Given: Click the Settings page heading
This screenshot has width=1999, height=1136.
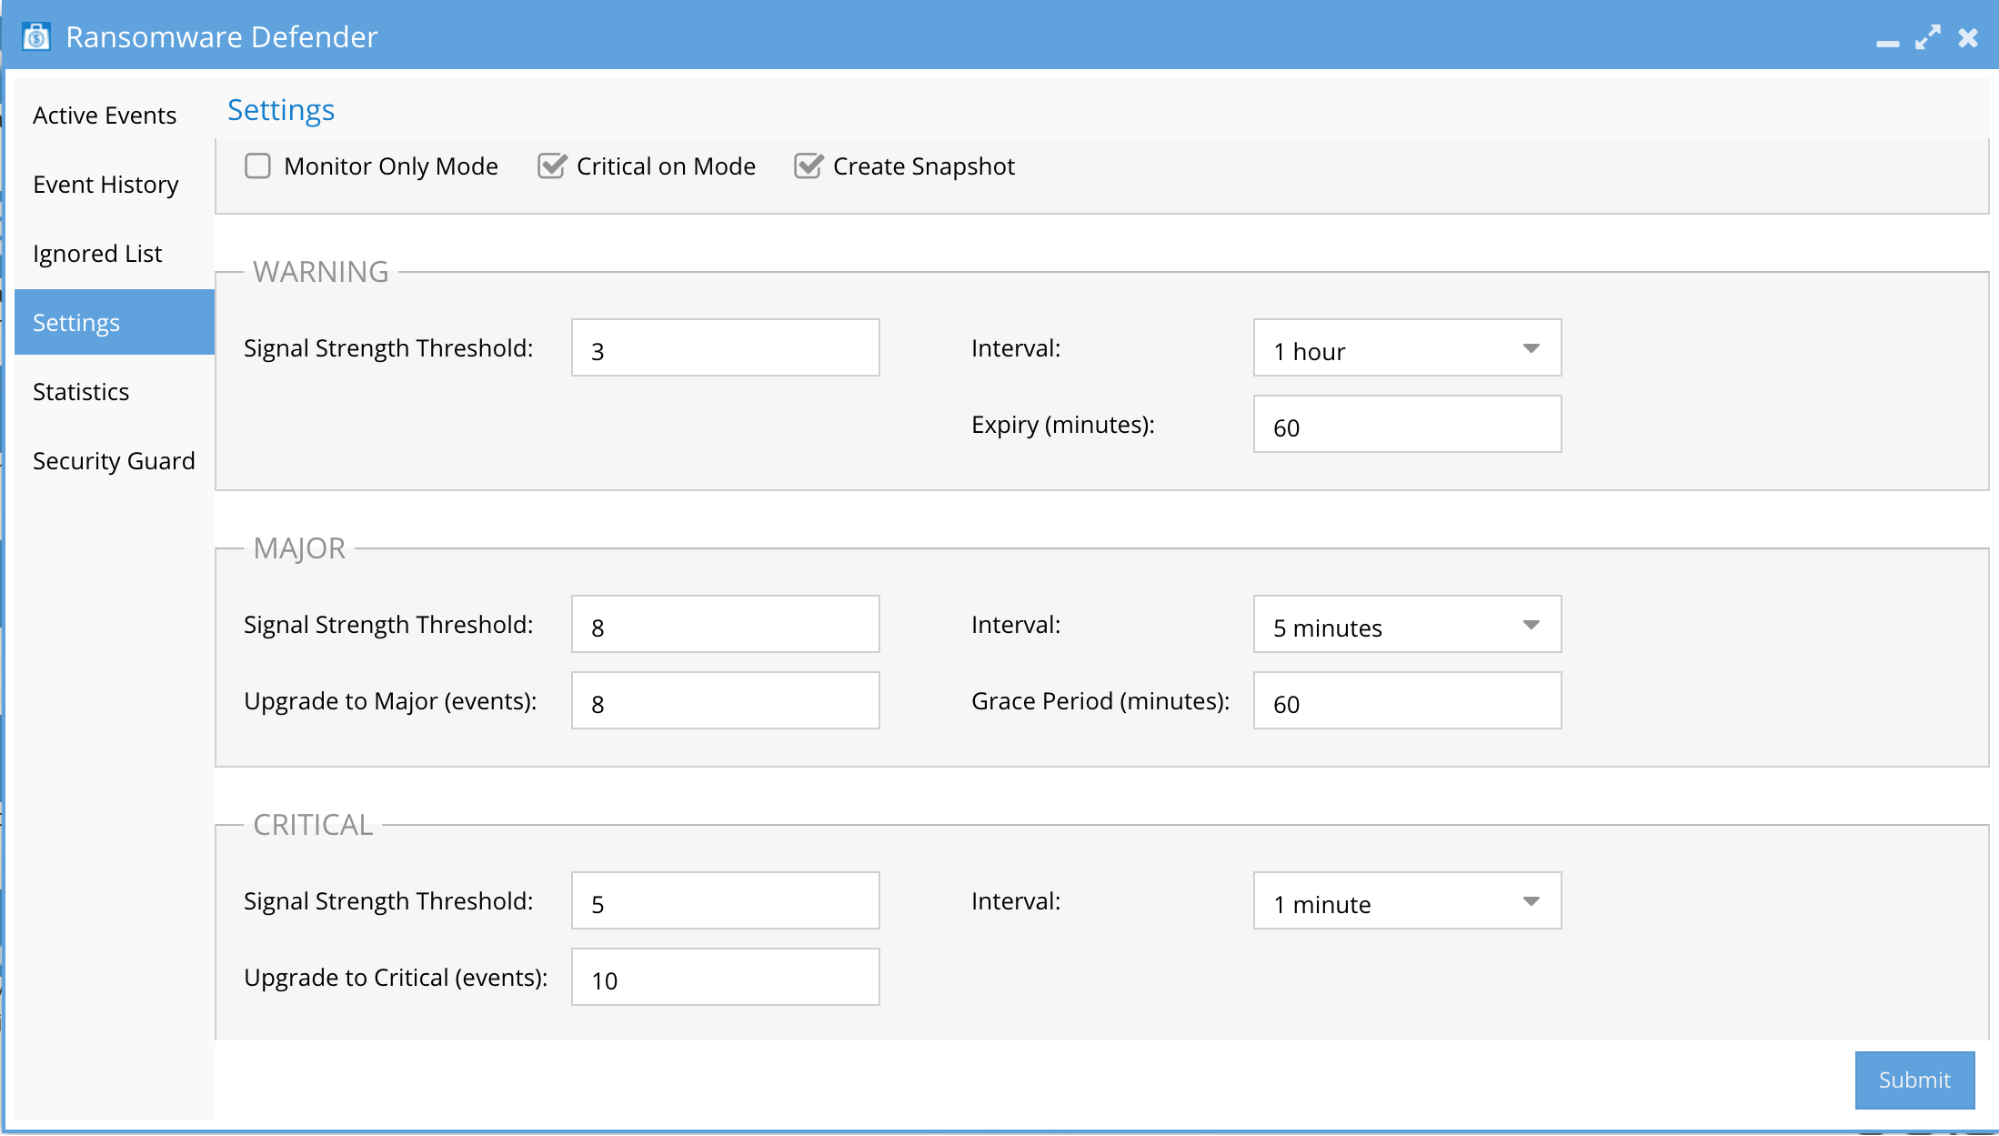Looking at the screenshot, I should [281, 110].
